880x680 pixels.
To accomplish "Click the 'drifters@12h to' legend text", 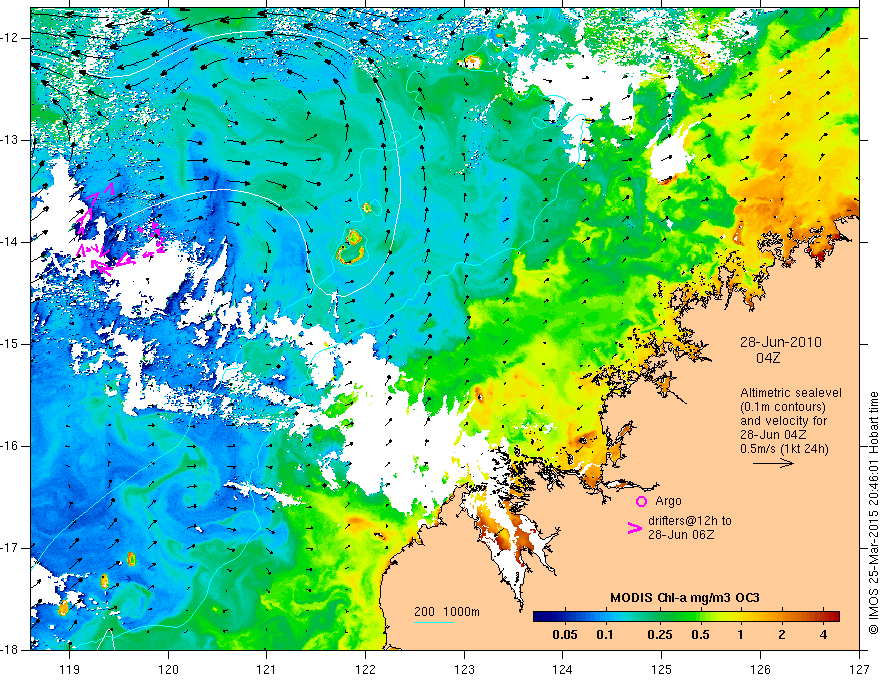I will tap(690, 521).
